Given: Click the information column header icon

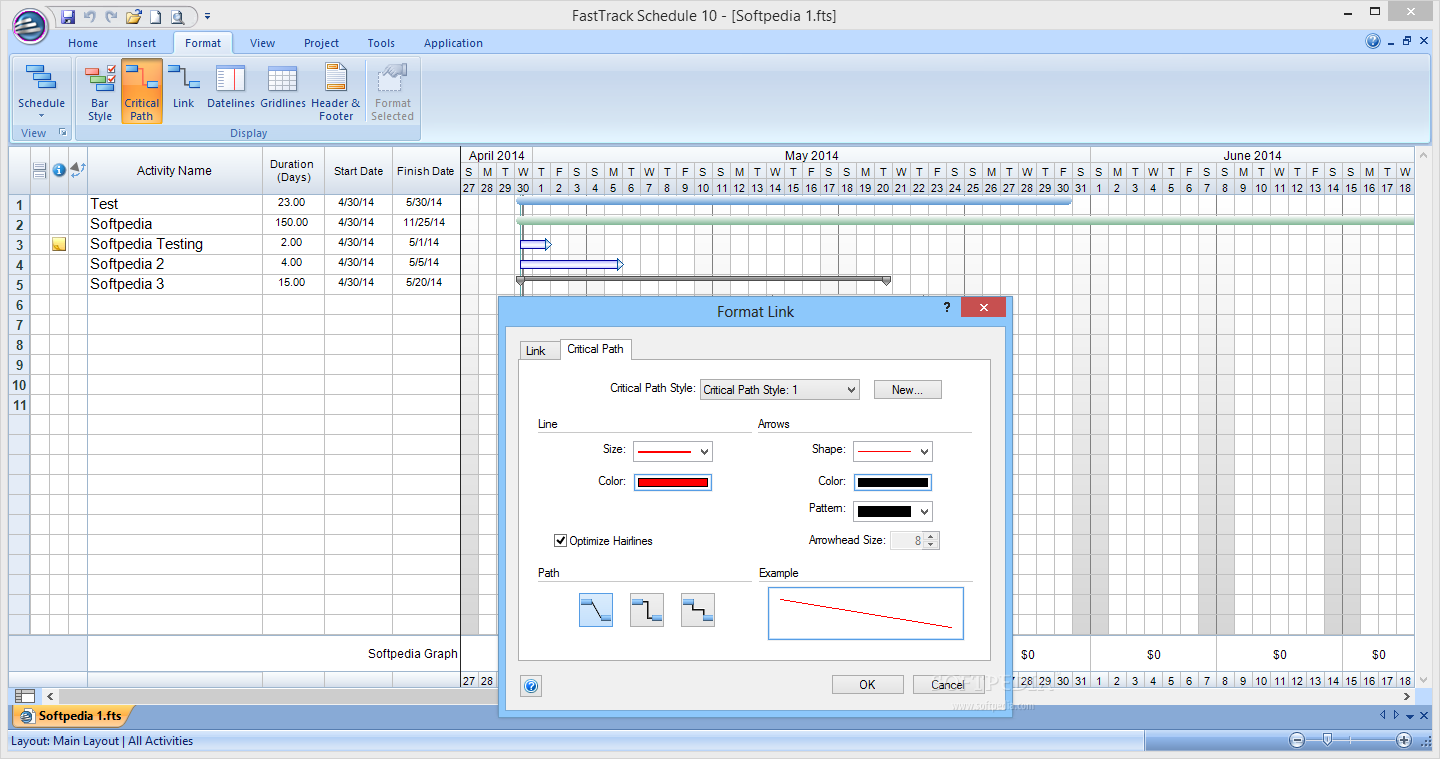Looking at the screenshot, I should 59,170.
